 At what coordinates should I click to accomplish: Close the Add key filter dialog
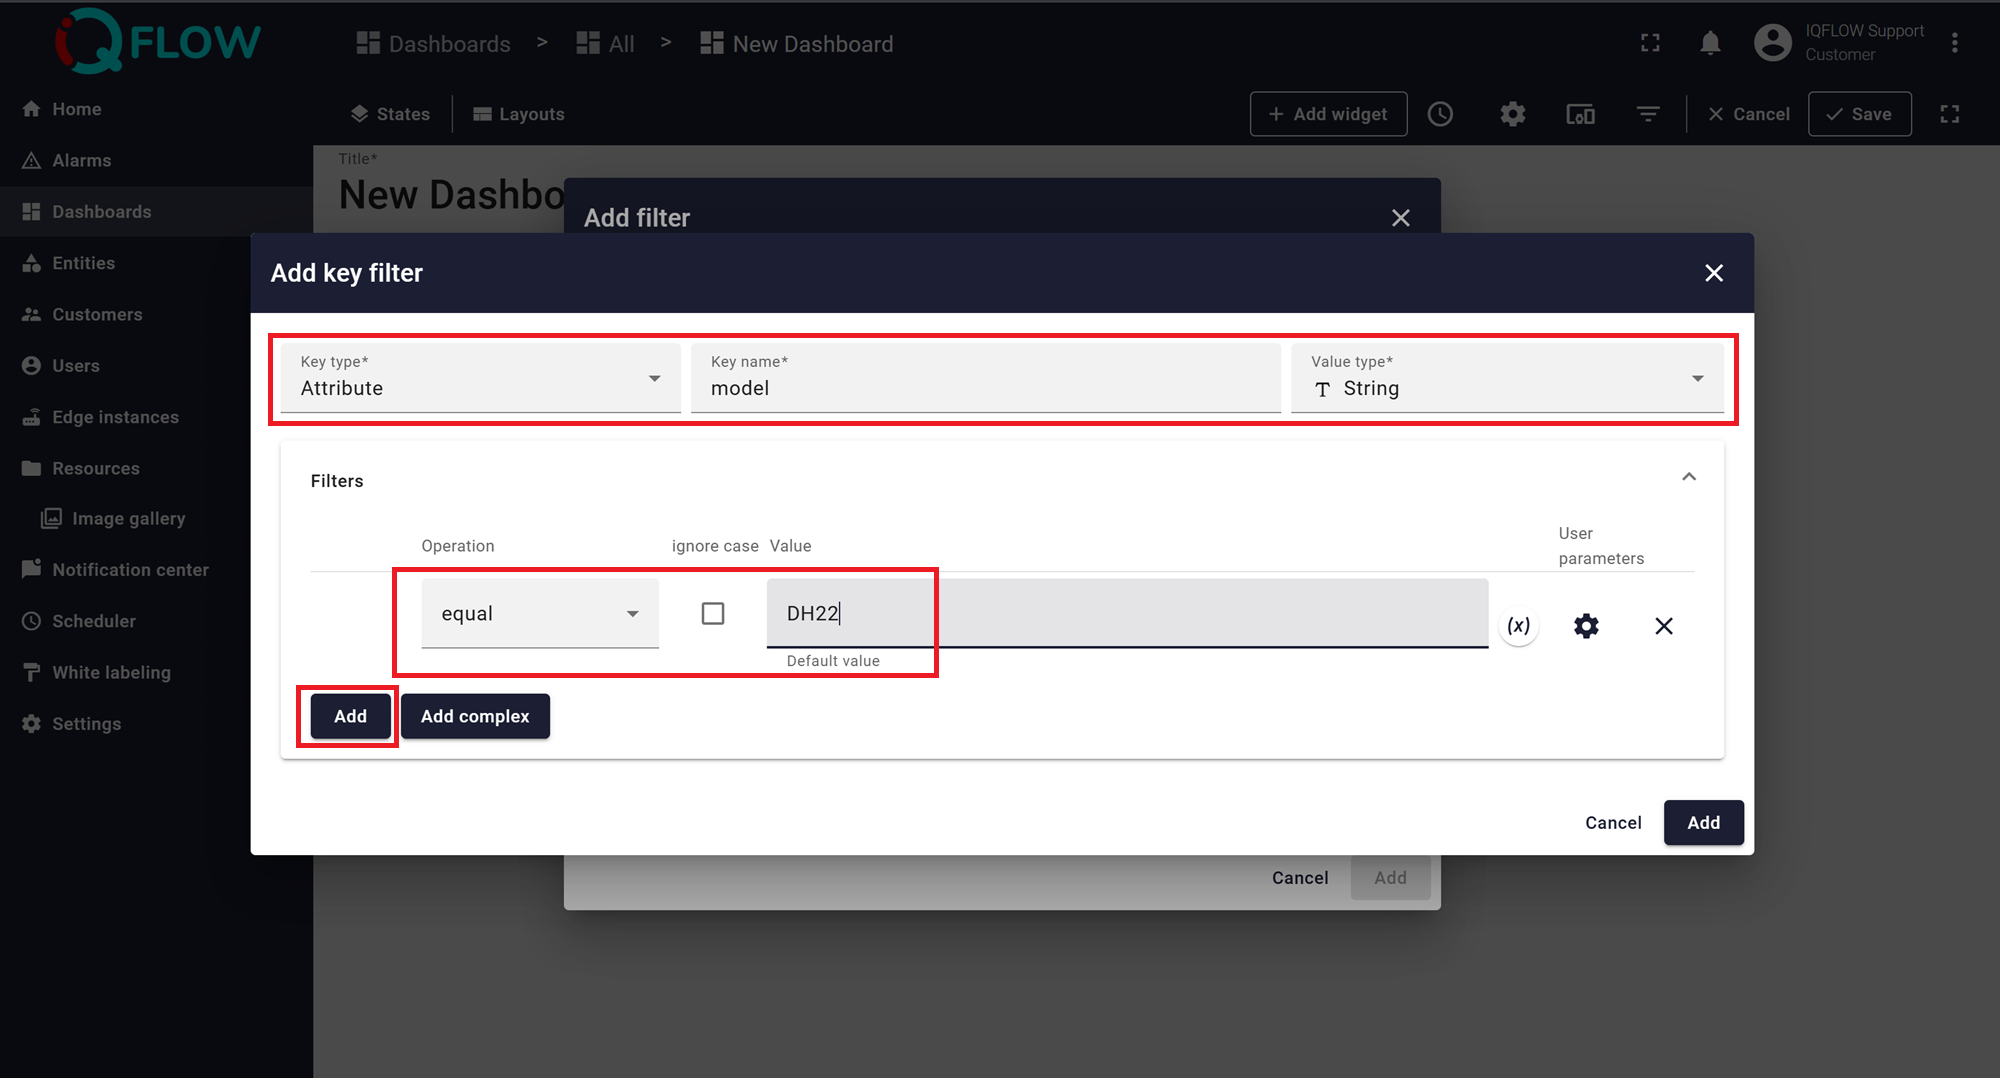tap(1714, 273)
